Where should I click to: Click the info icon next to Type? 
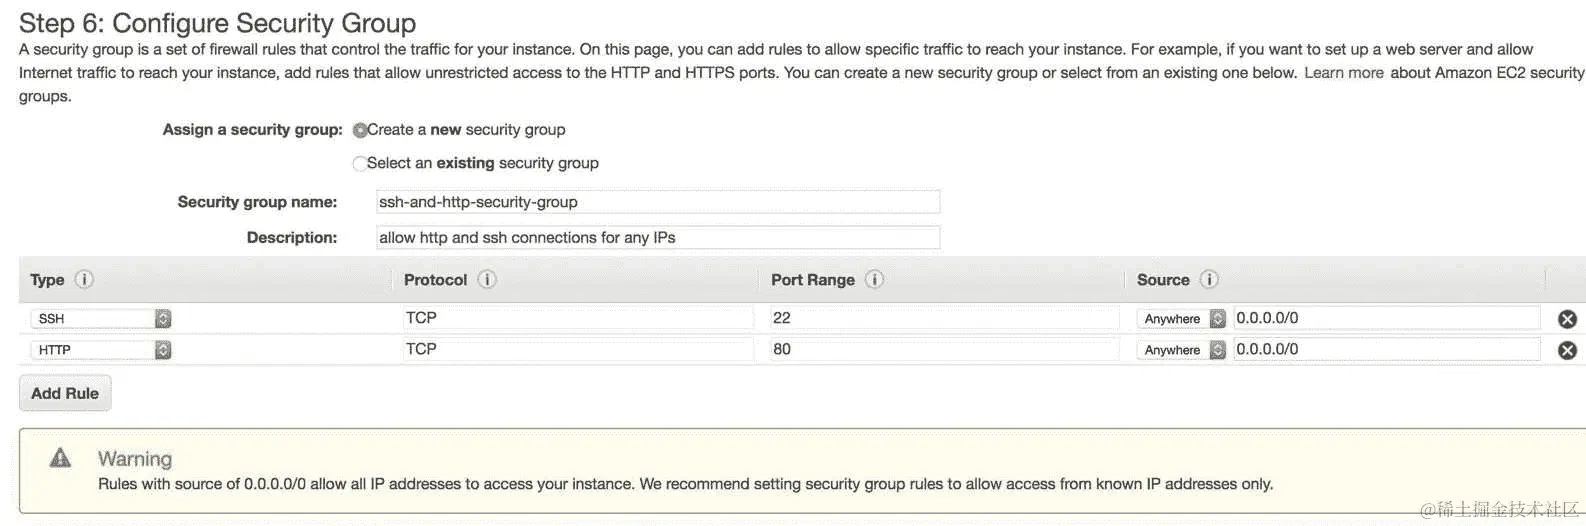(85, 280)
